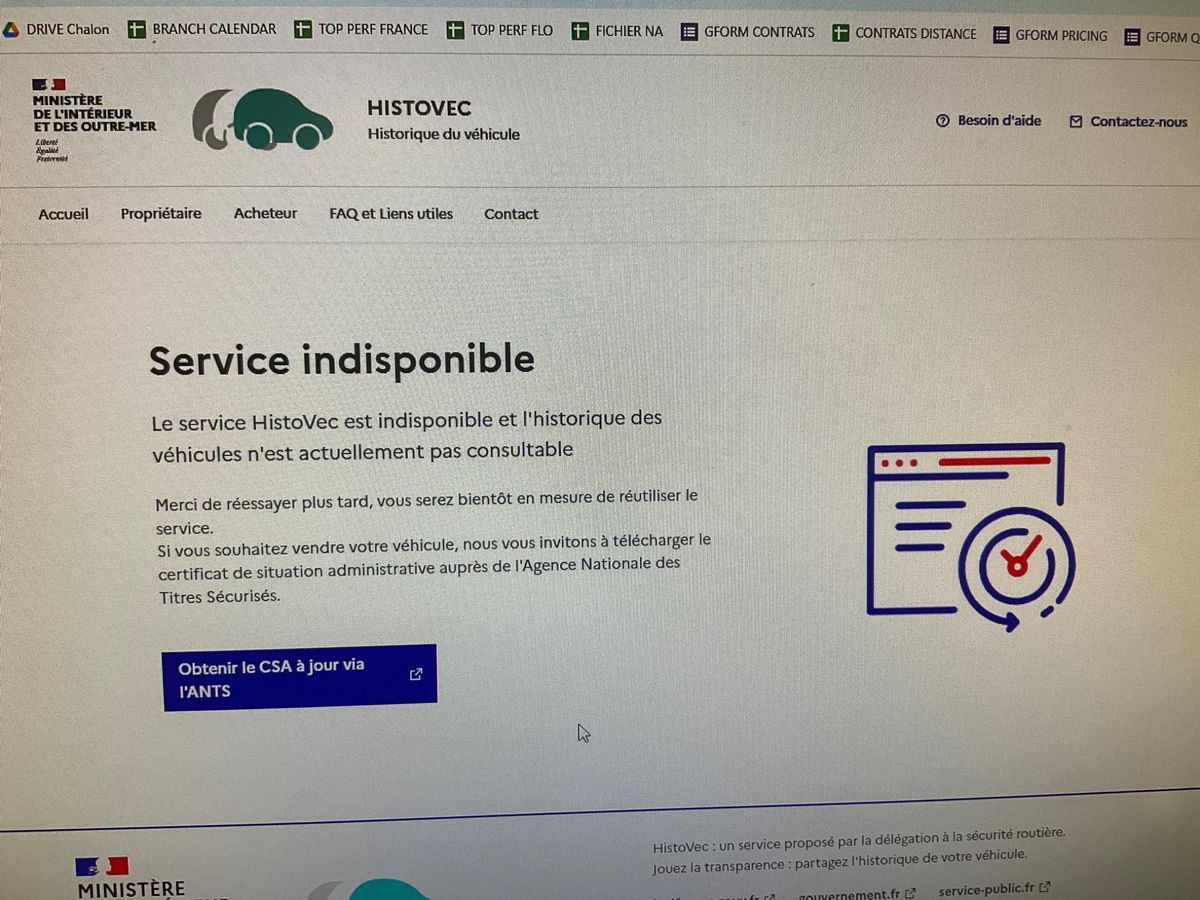Open the Acheteur menu item

pos(265,213)
